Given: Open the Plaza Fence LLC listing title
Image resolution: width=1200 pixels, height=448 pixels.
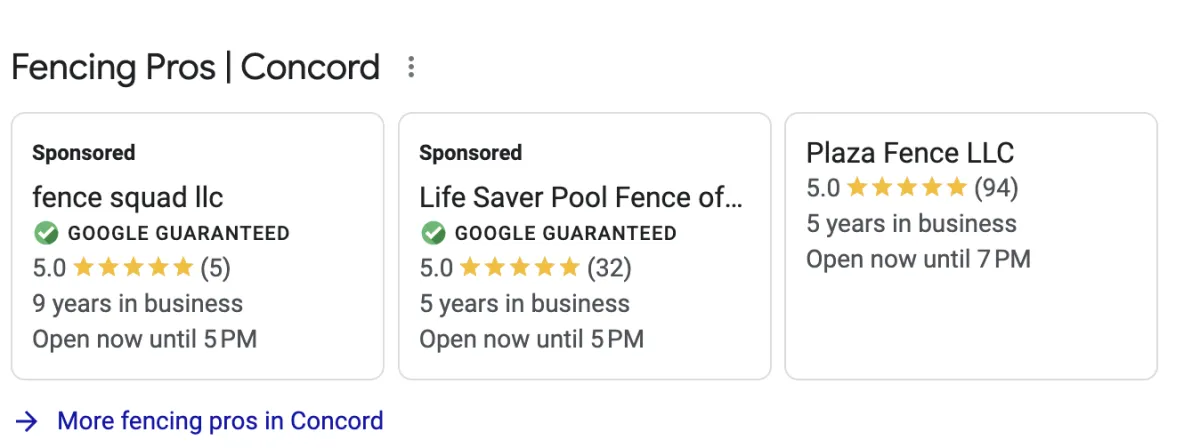Looking at the screenshot, I should point(910,153).
